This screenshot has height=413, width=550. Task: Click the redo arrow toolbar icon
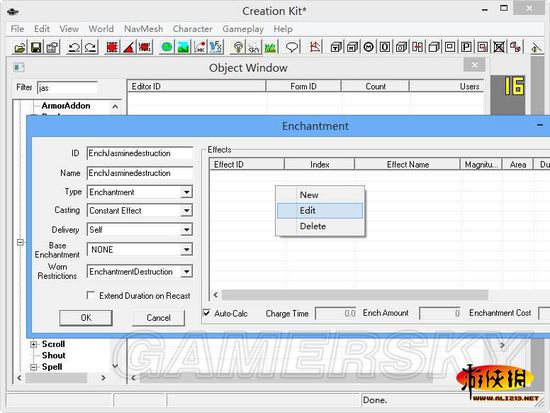[90, 47]
